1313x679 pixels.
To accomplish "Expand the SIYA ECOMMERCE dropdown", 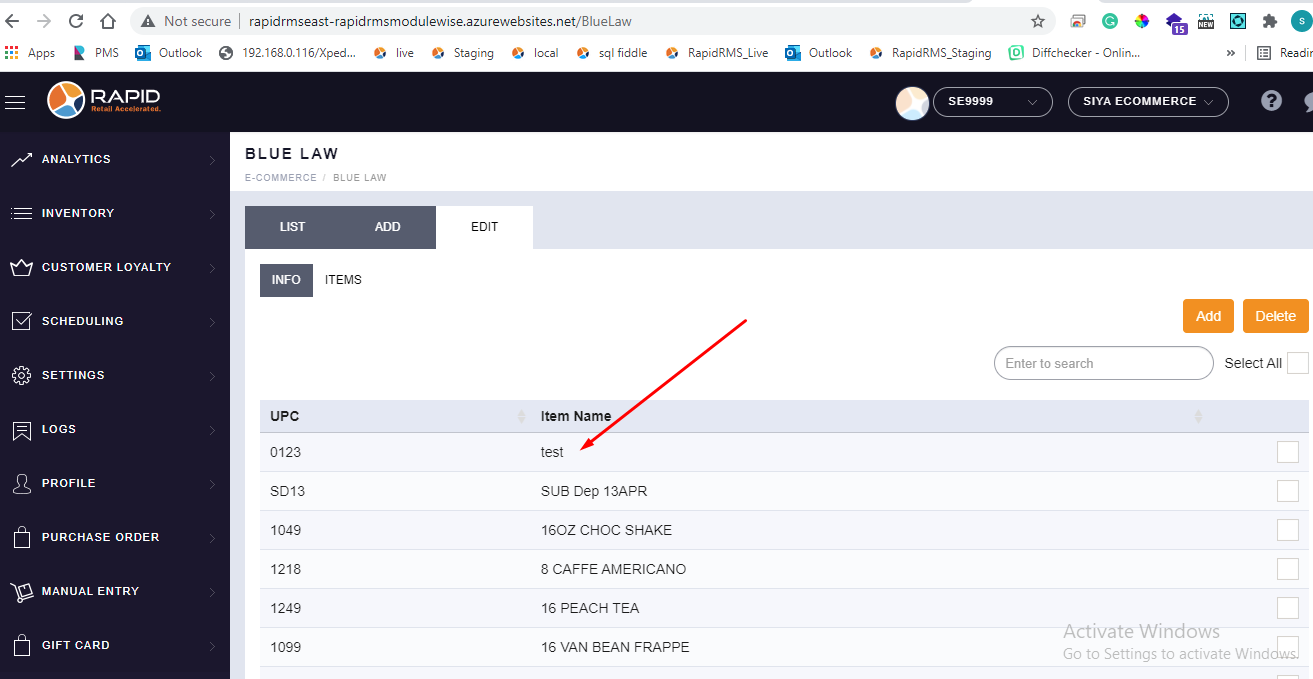I will 1148,102.
